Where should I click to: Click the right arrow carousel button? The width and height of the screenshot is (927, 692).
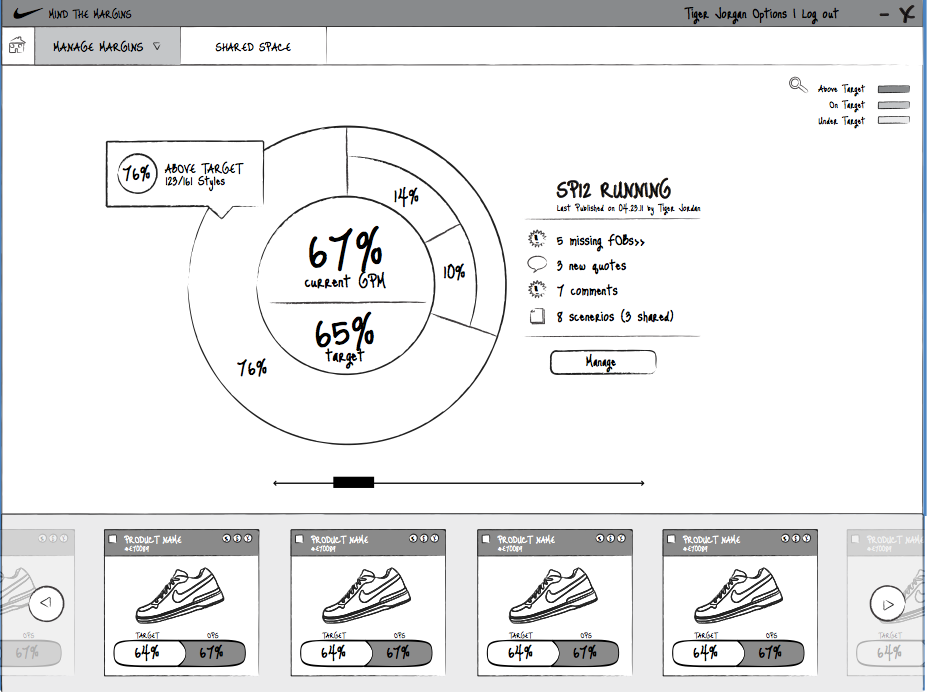click(887, 603)
